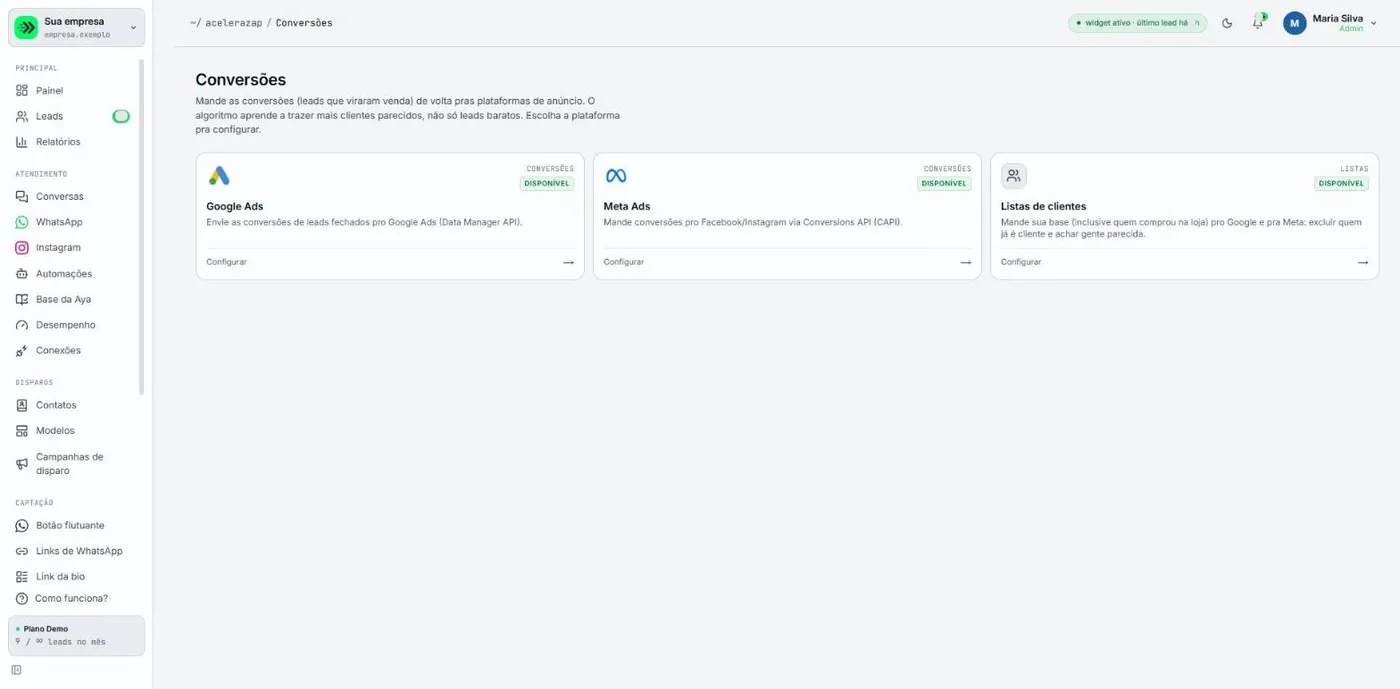Toggle the green Leads switch indicator

(121, 116)
